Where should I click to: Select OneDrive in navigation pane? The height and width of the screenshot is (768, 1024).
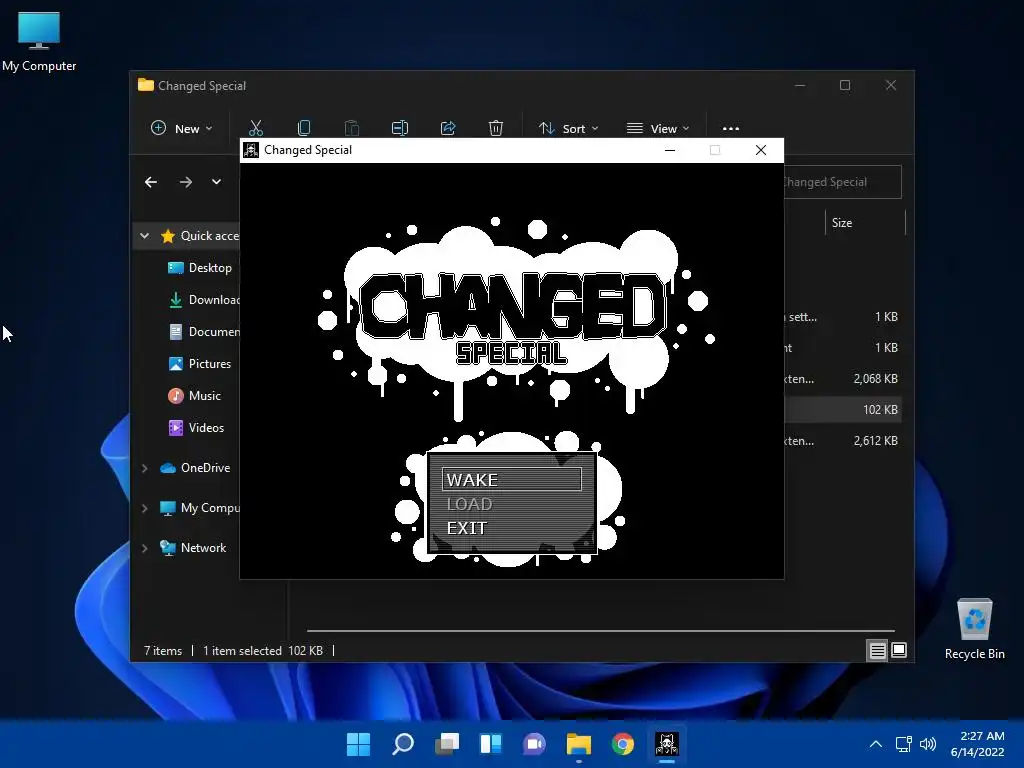coord(195,468)
